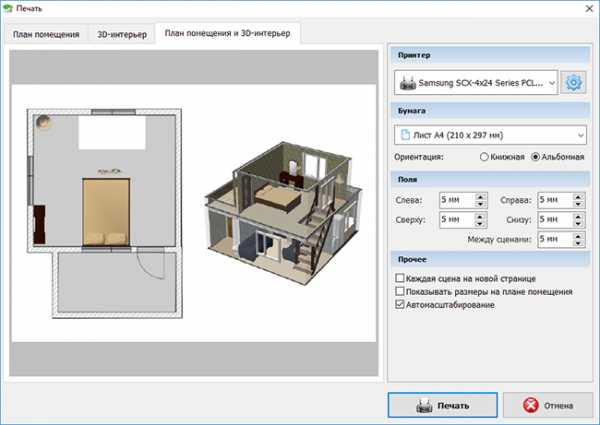Select Альбомная orientation radio button
This screenshot has height=425, width=600.
(x=536, y=157)
